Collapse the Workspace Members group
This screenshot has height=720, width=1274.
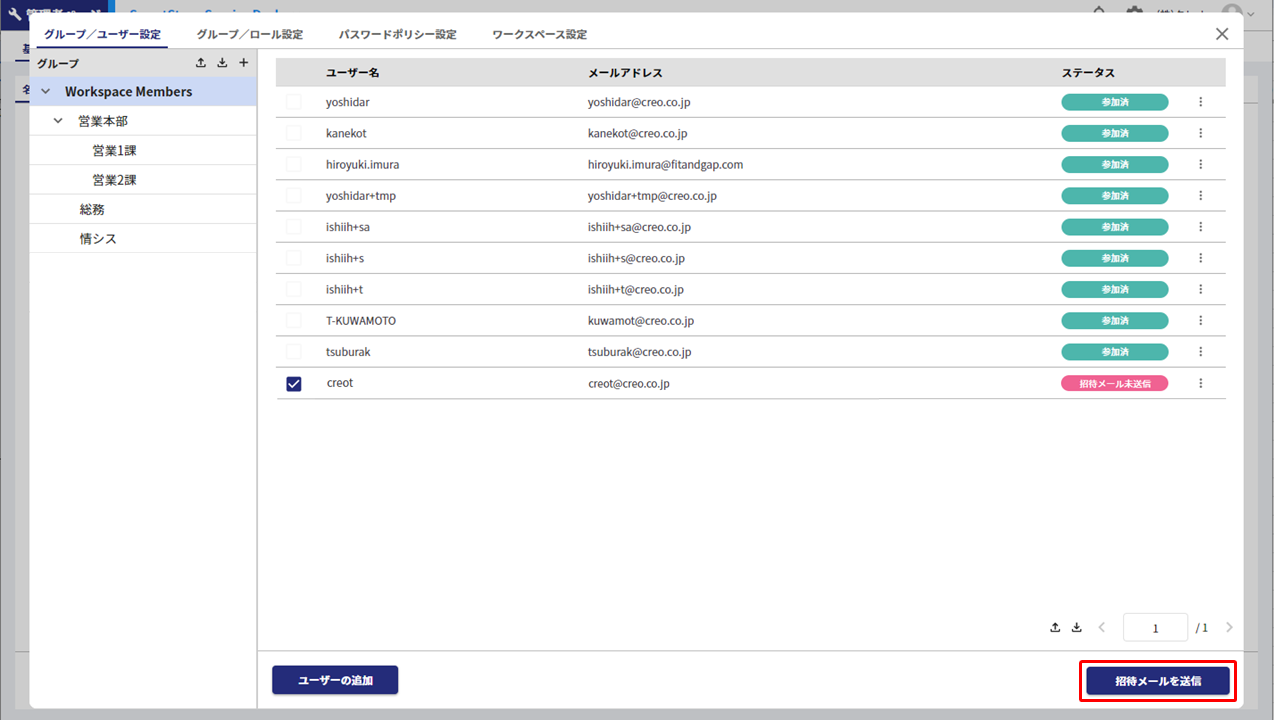point(46,92)
